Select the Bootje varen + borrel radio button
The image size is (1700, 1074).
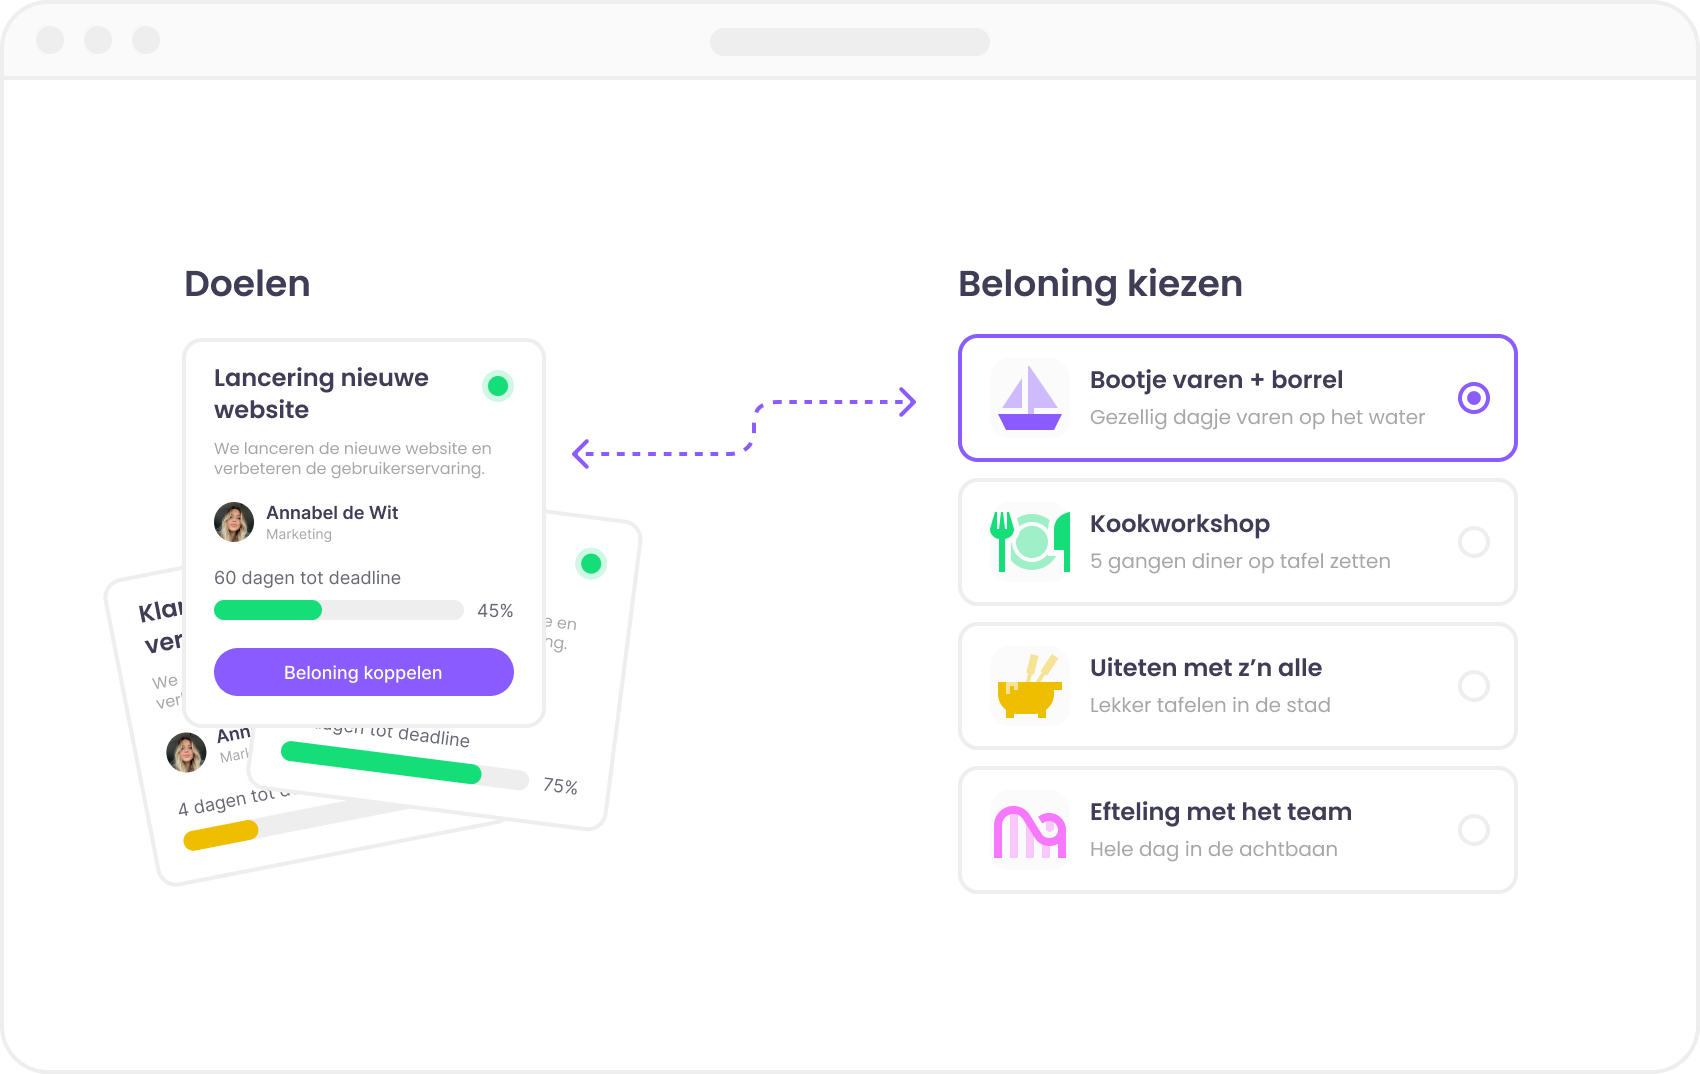[x=1474, y=398]
